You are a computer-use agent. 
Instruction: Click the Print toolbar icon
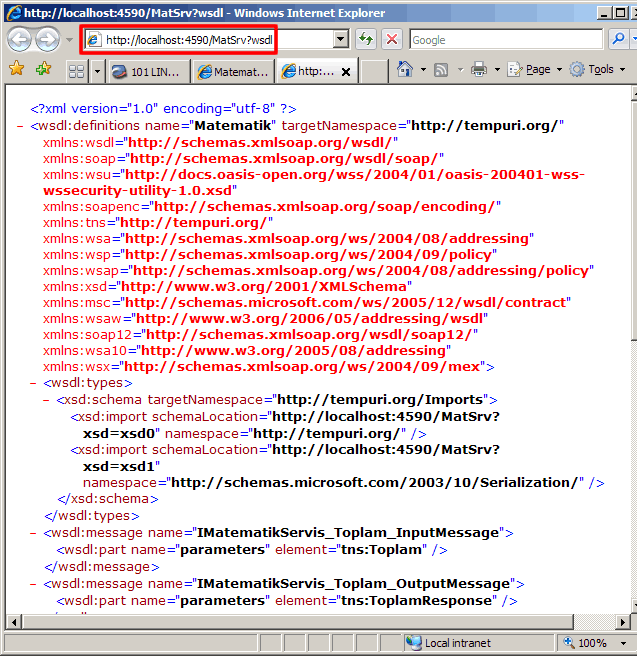tap(479, 70)
